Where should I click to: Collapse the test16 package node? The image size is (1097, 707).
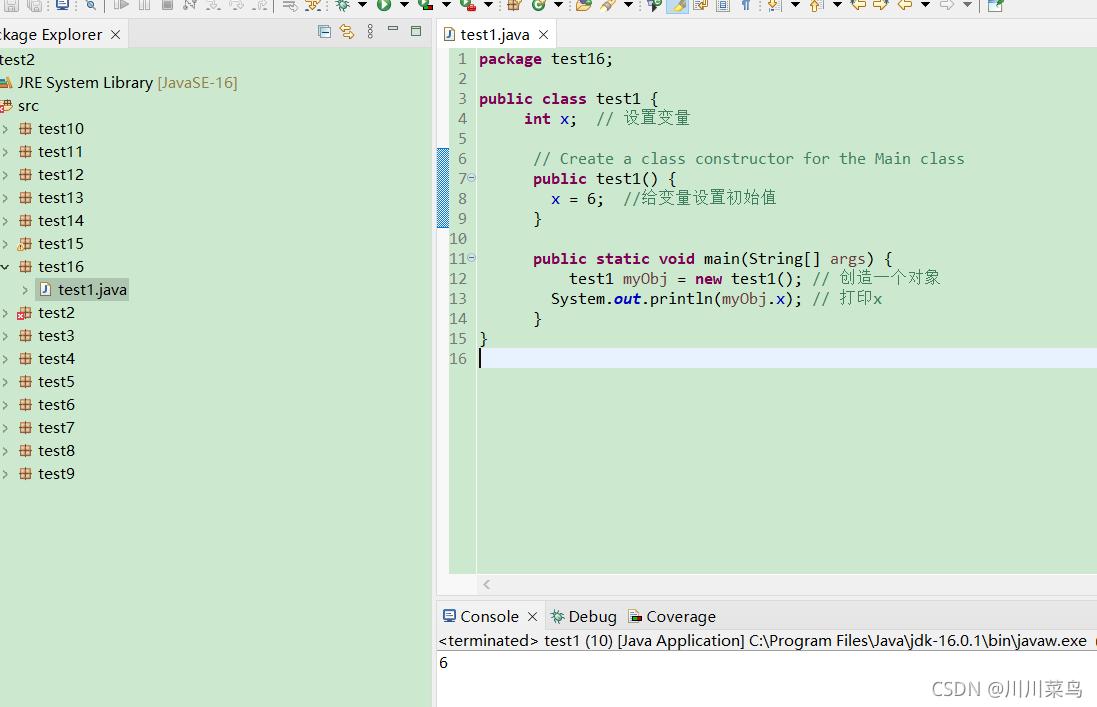tap(5, 266)
